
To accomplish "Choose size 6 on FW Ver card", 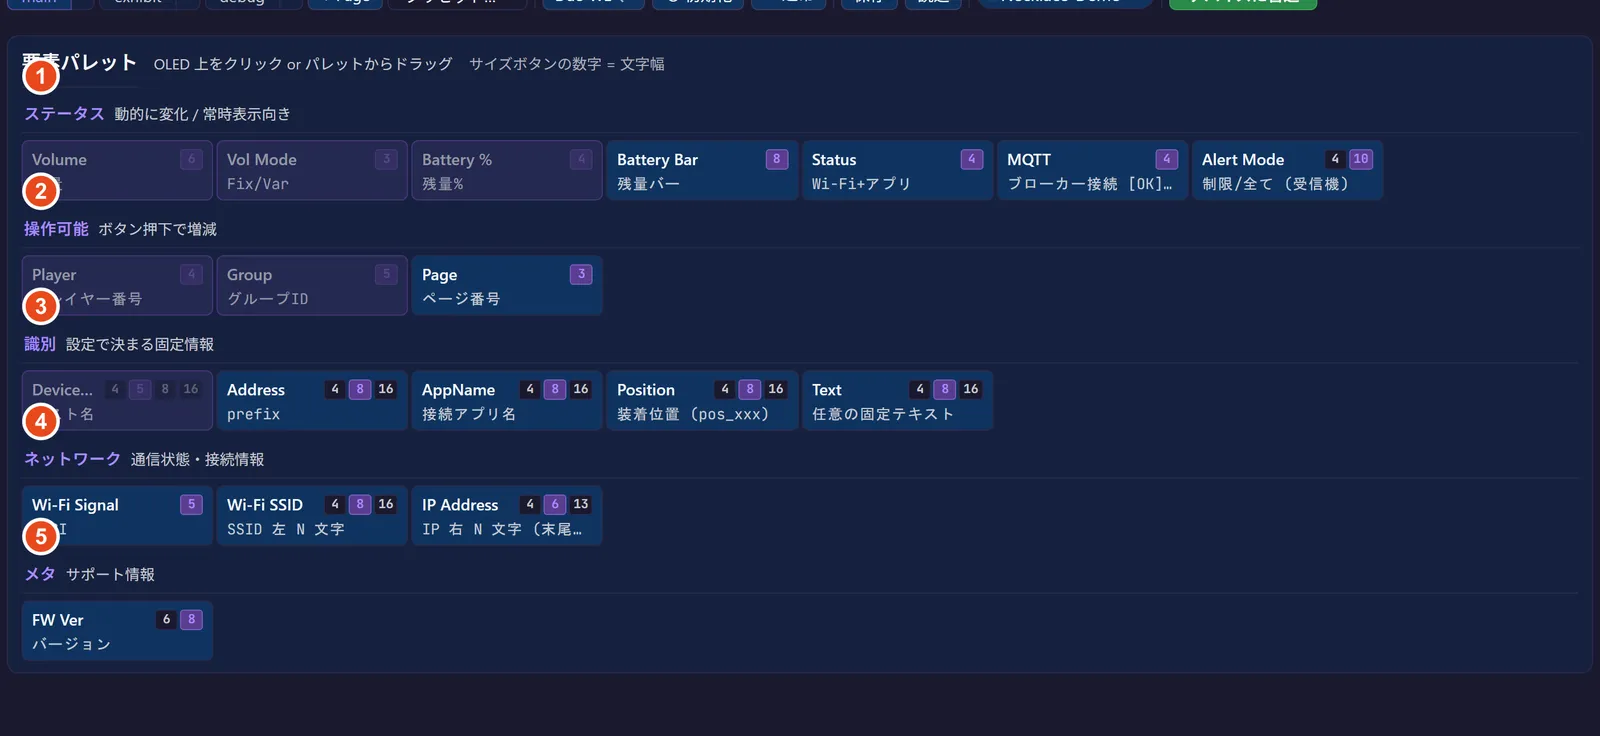I will click(x=166, y=619).
